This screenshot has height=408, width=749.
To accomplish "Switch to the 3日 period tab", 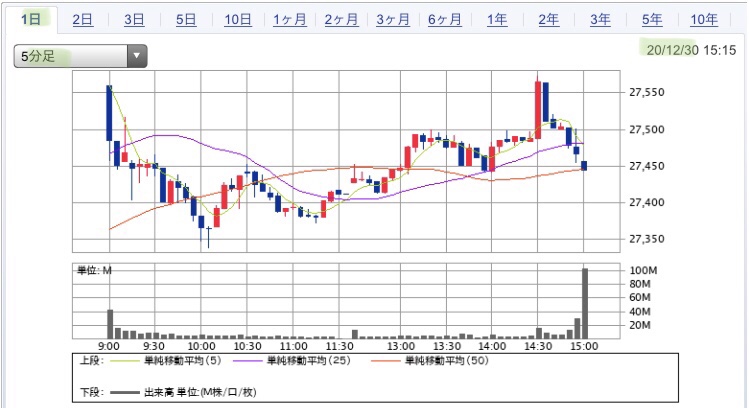I will pos(134,20).
